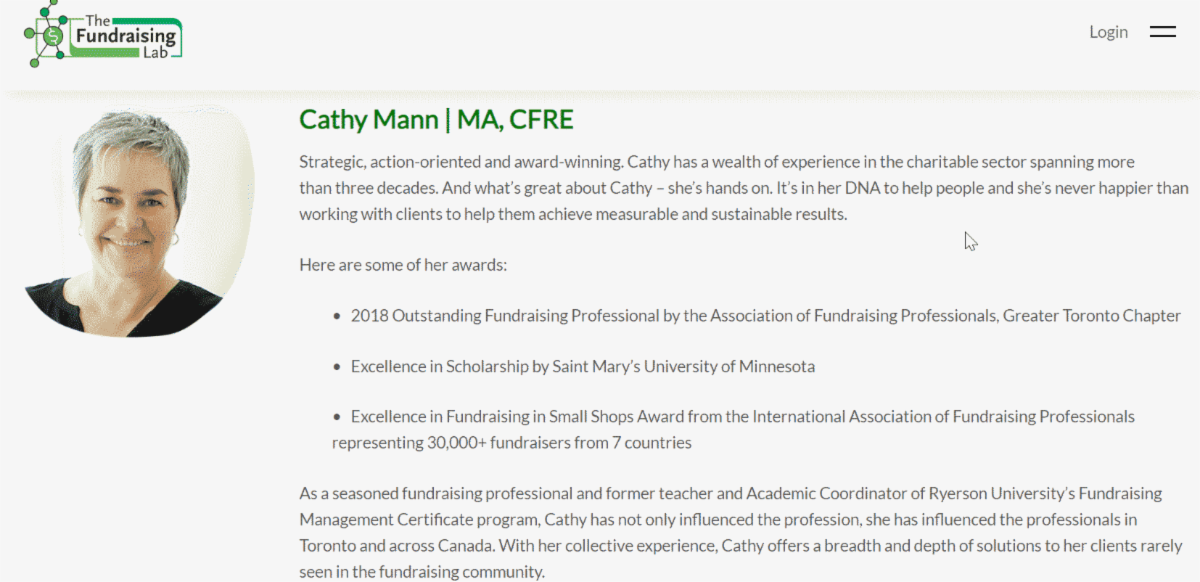Click bullet dot before Excellence in Scholarship
The width and height of the screenshot is (1200, 582).
click(338, 367)
